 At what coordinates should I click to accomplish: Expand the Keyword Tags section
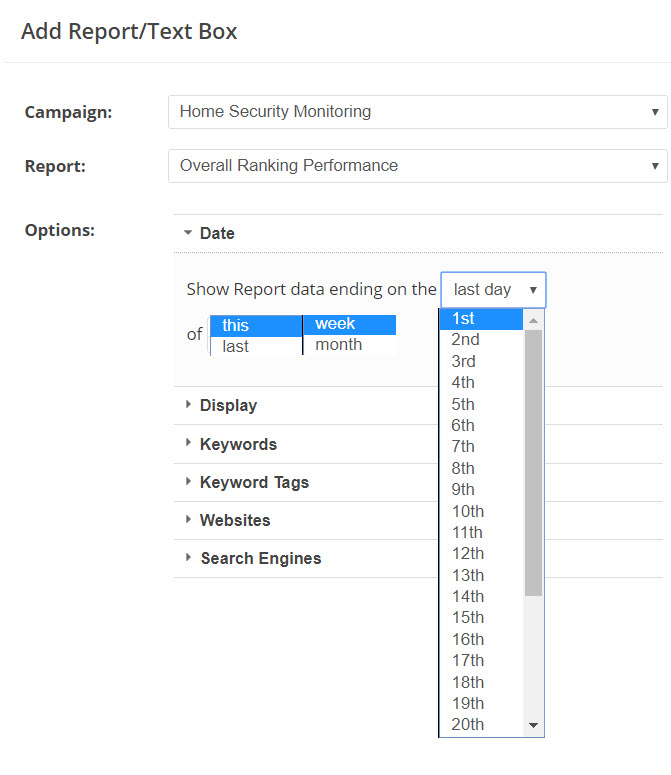(254, 482)
